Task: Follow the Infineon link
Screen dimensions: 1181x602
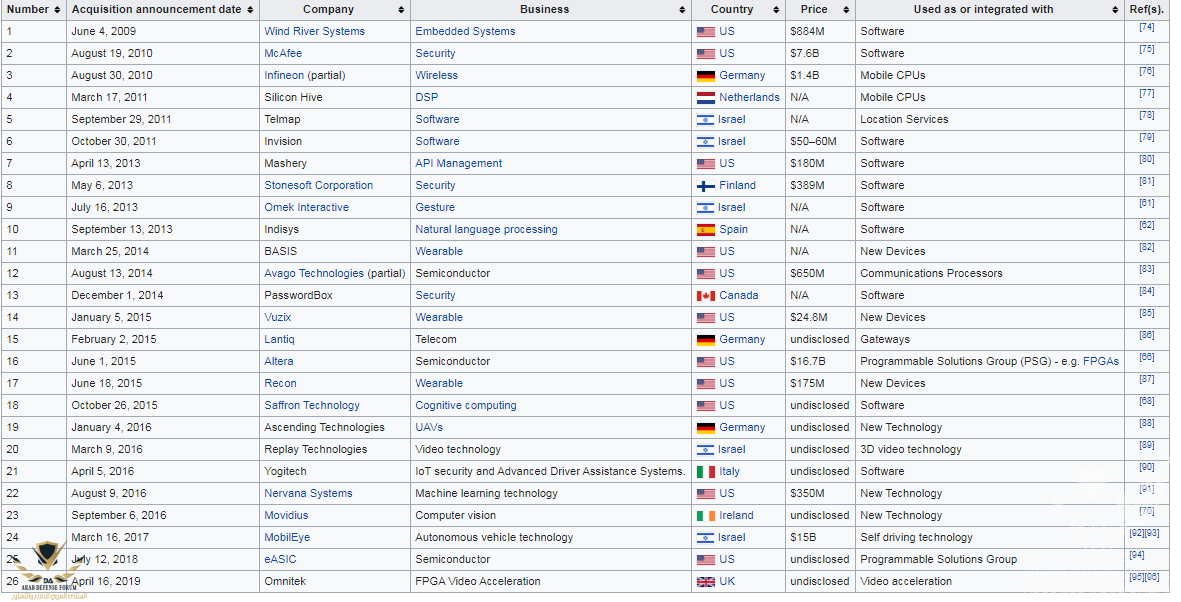Action: 284,75
